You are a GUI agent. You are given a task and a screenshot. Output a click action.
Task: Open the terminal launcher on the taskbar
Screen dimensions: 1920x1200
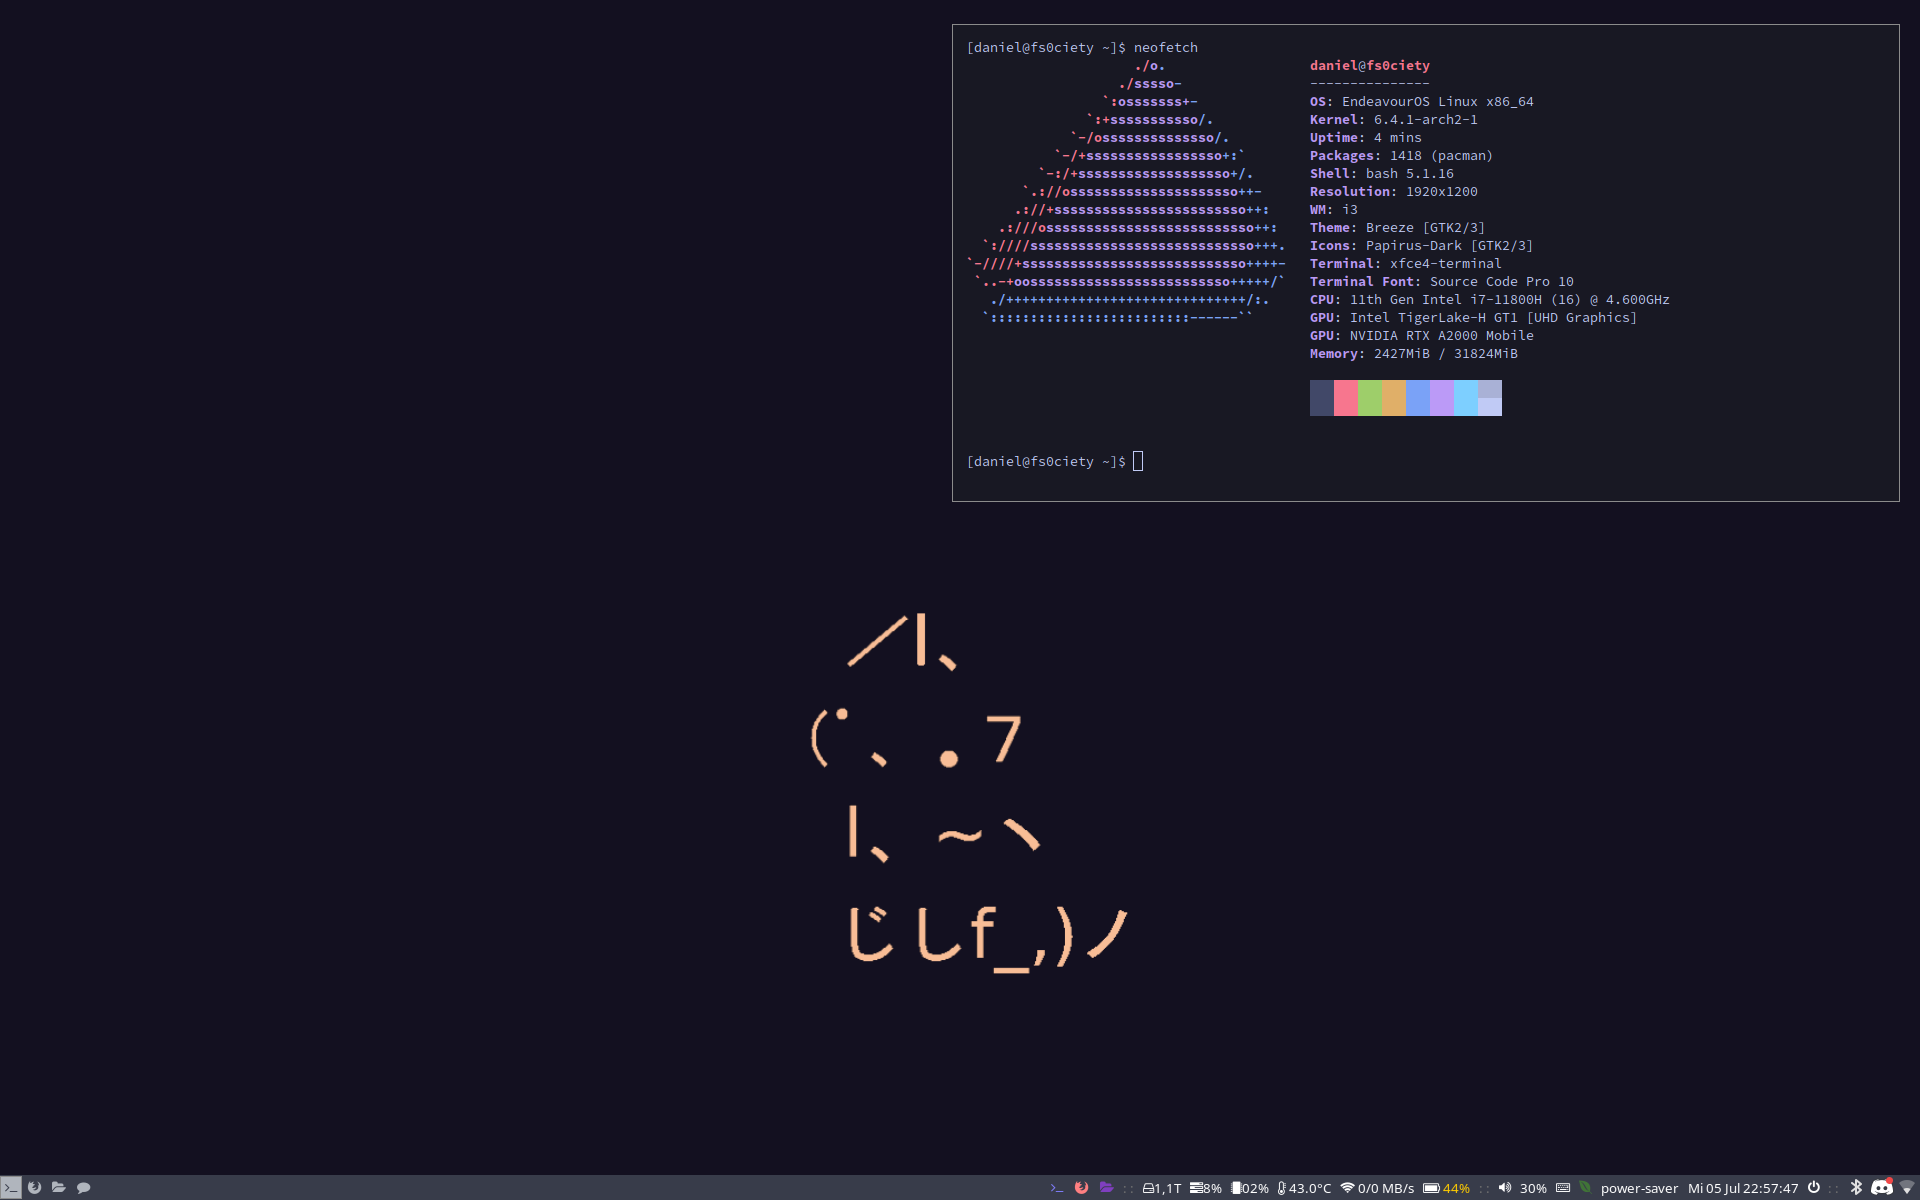click(11, 1188)
